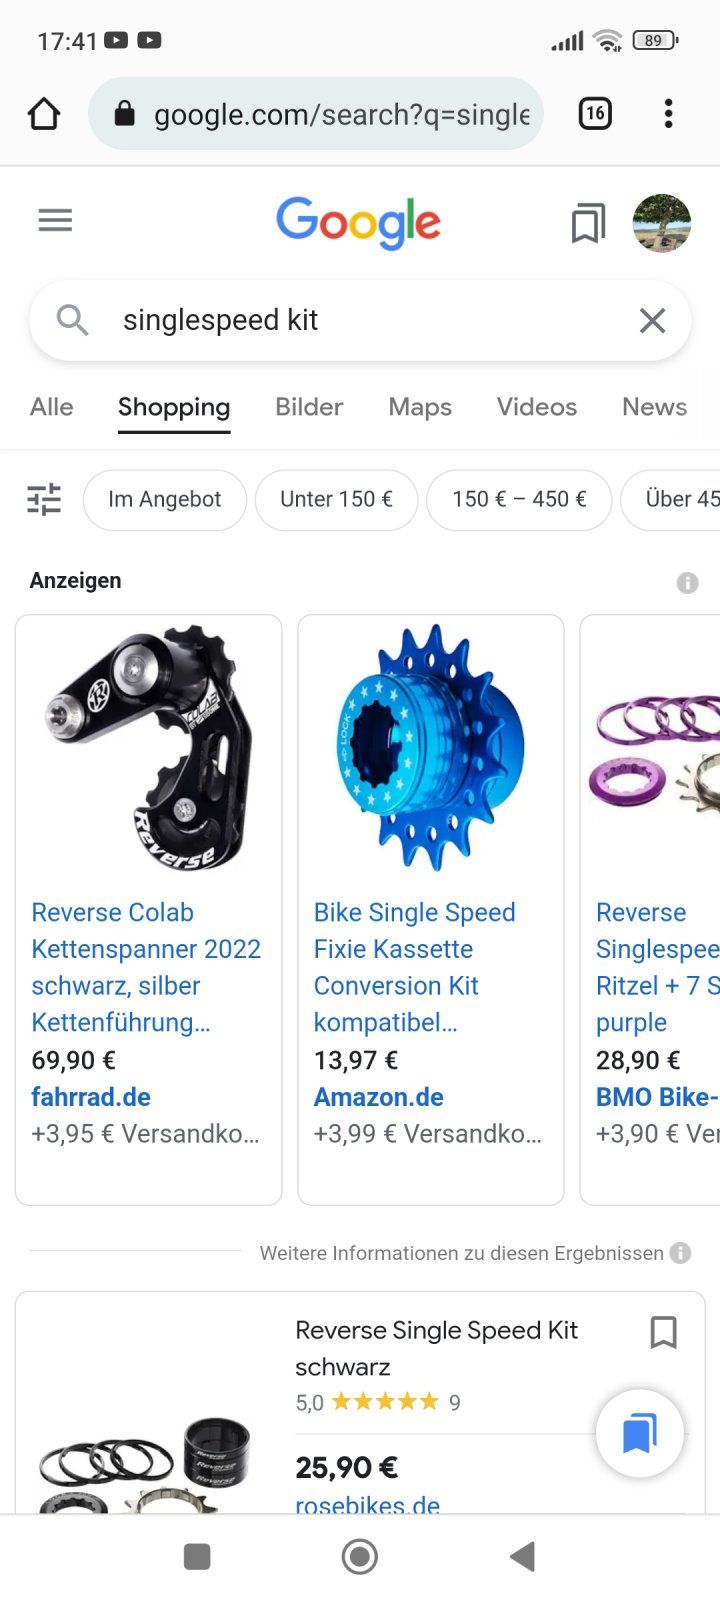Tap the address bar URL field

point(316,114)
